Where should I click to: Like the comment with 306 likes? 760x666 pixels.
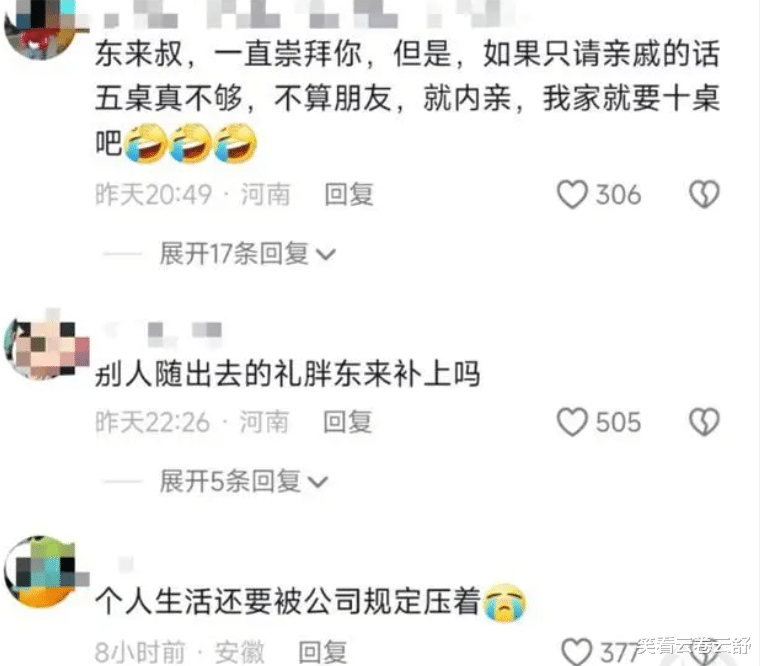(x=572, y=194)
